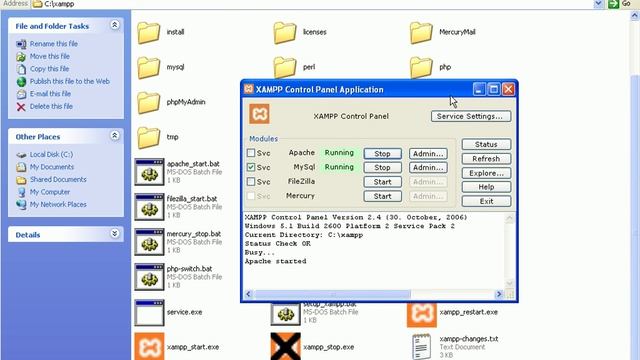Click the 'Apache started' log line
The width and height of the screenshot is (640, 360).
tap(276, 261)
